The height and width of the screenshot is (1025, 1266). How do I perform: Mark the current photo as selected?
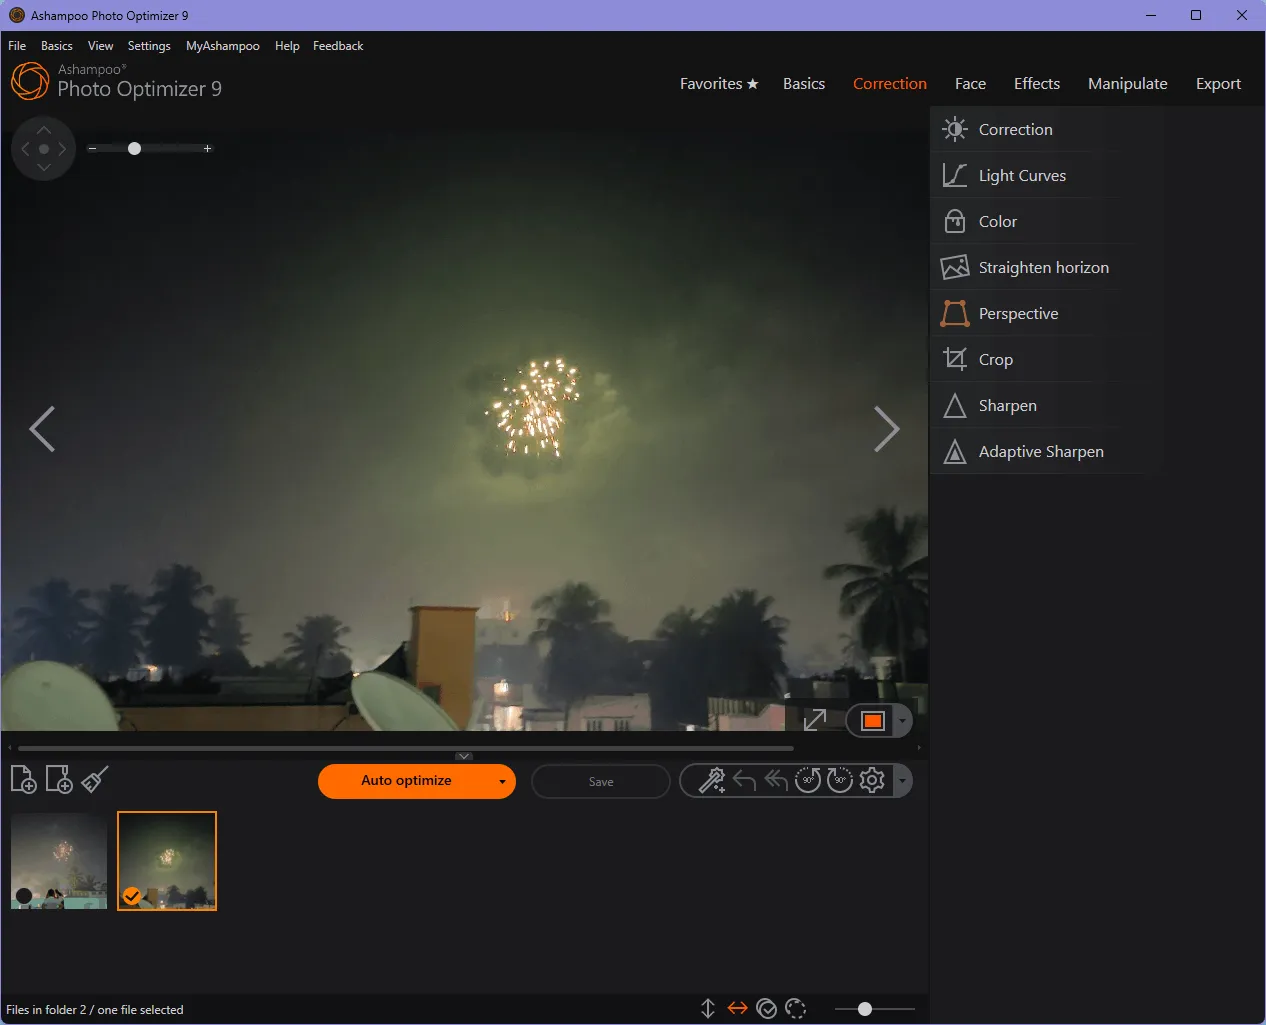(x=767, y=1009)
